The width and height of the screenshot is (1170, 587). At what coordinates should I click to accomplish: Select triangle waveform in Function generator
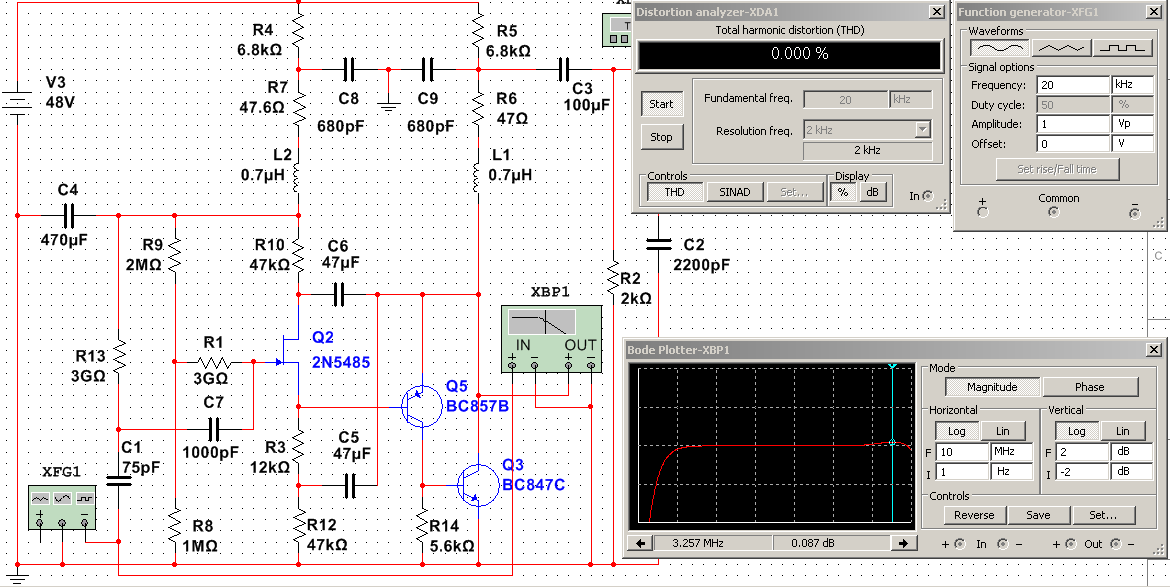coord(1061,47)
